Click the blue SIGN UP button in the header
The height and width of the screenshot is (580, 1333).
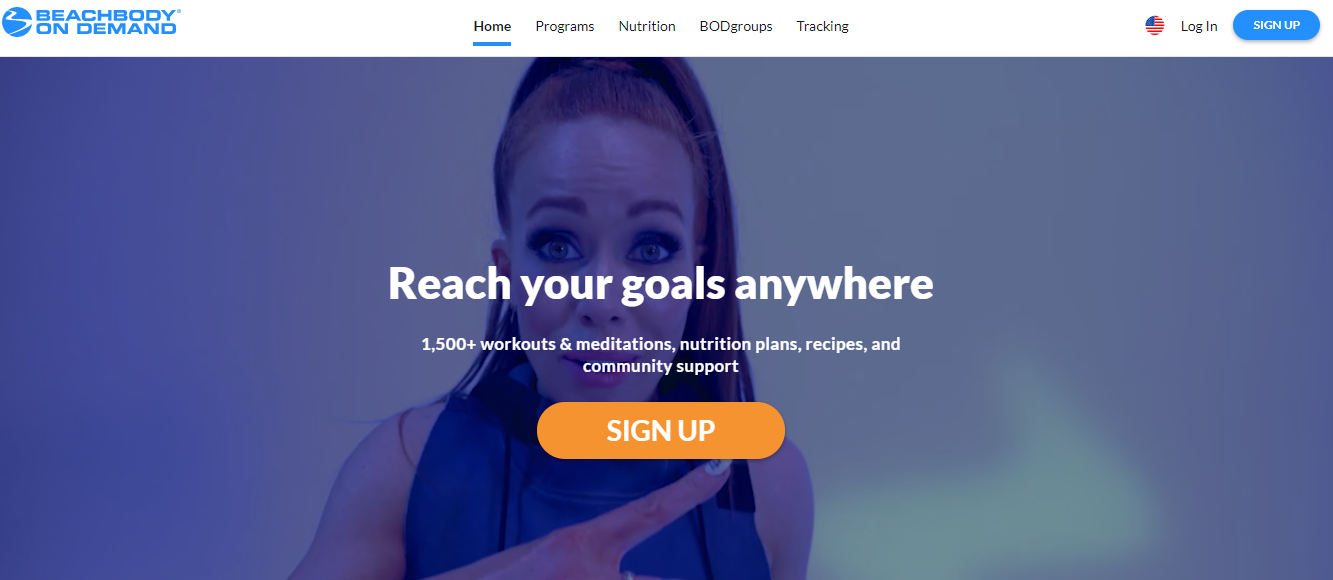(x=1276, y=25)
